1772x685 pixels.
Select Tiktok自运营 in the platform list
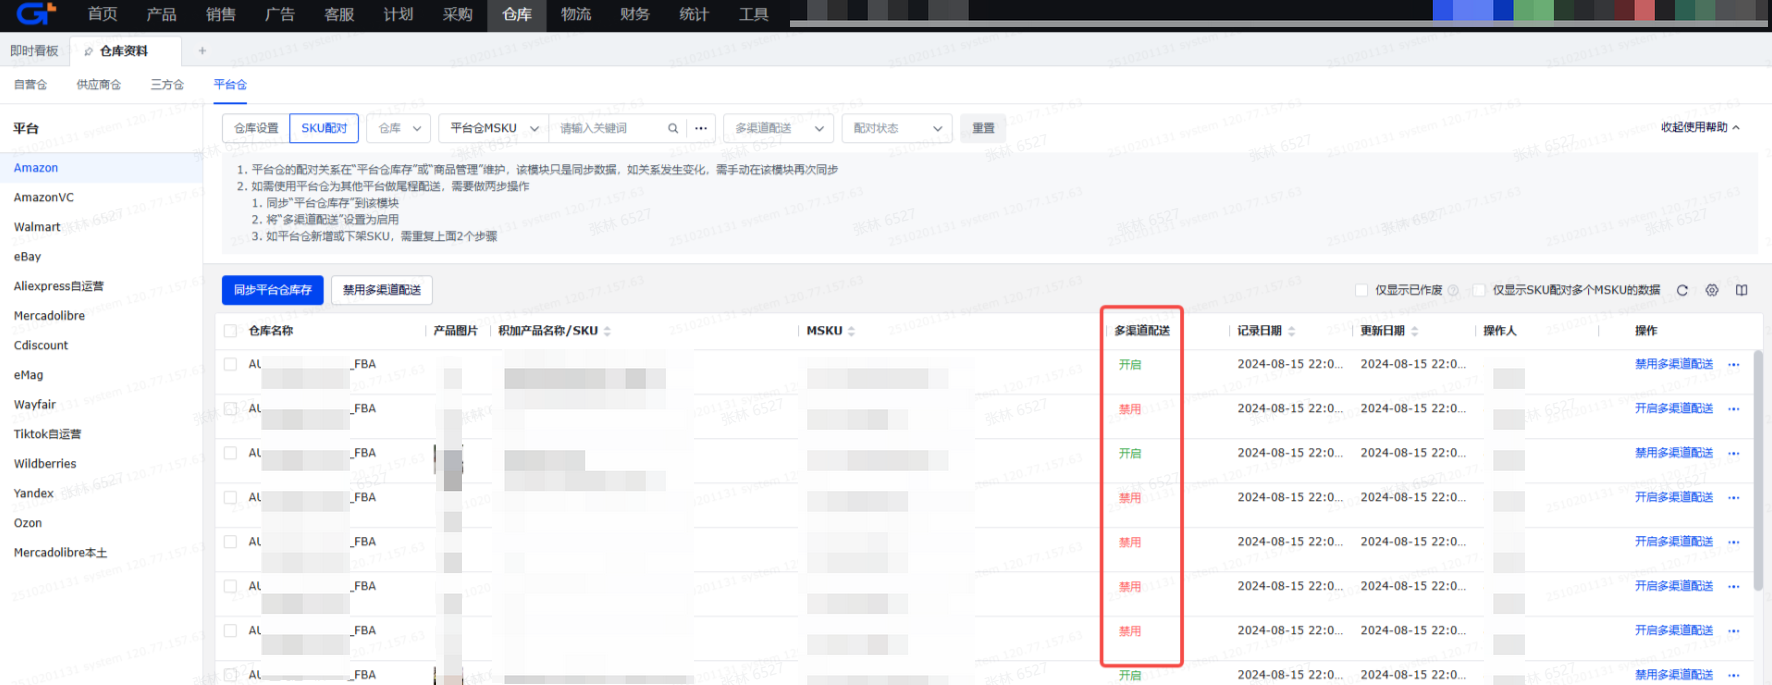coord(47,434)
